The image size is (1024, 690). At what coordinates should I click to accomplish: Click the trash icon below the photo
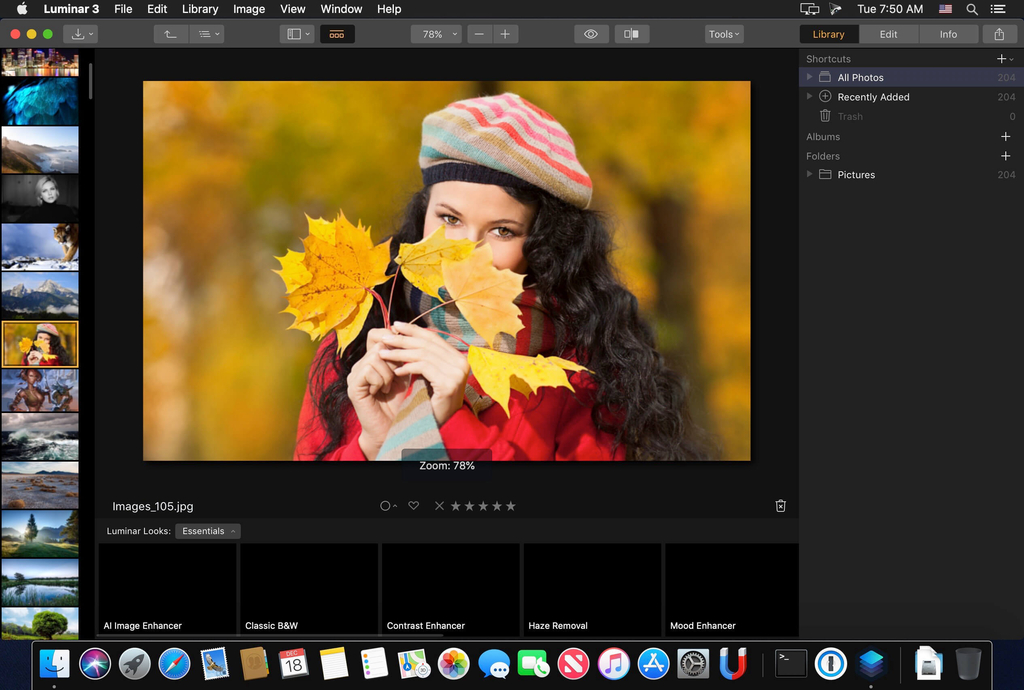(x=780, y=506)
